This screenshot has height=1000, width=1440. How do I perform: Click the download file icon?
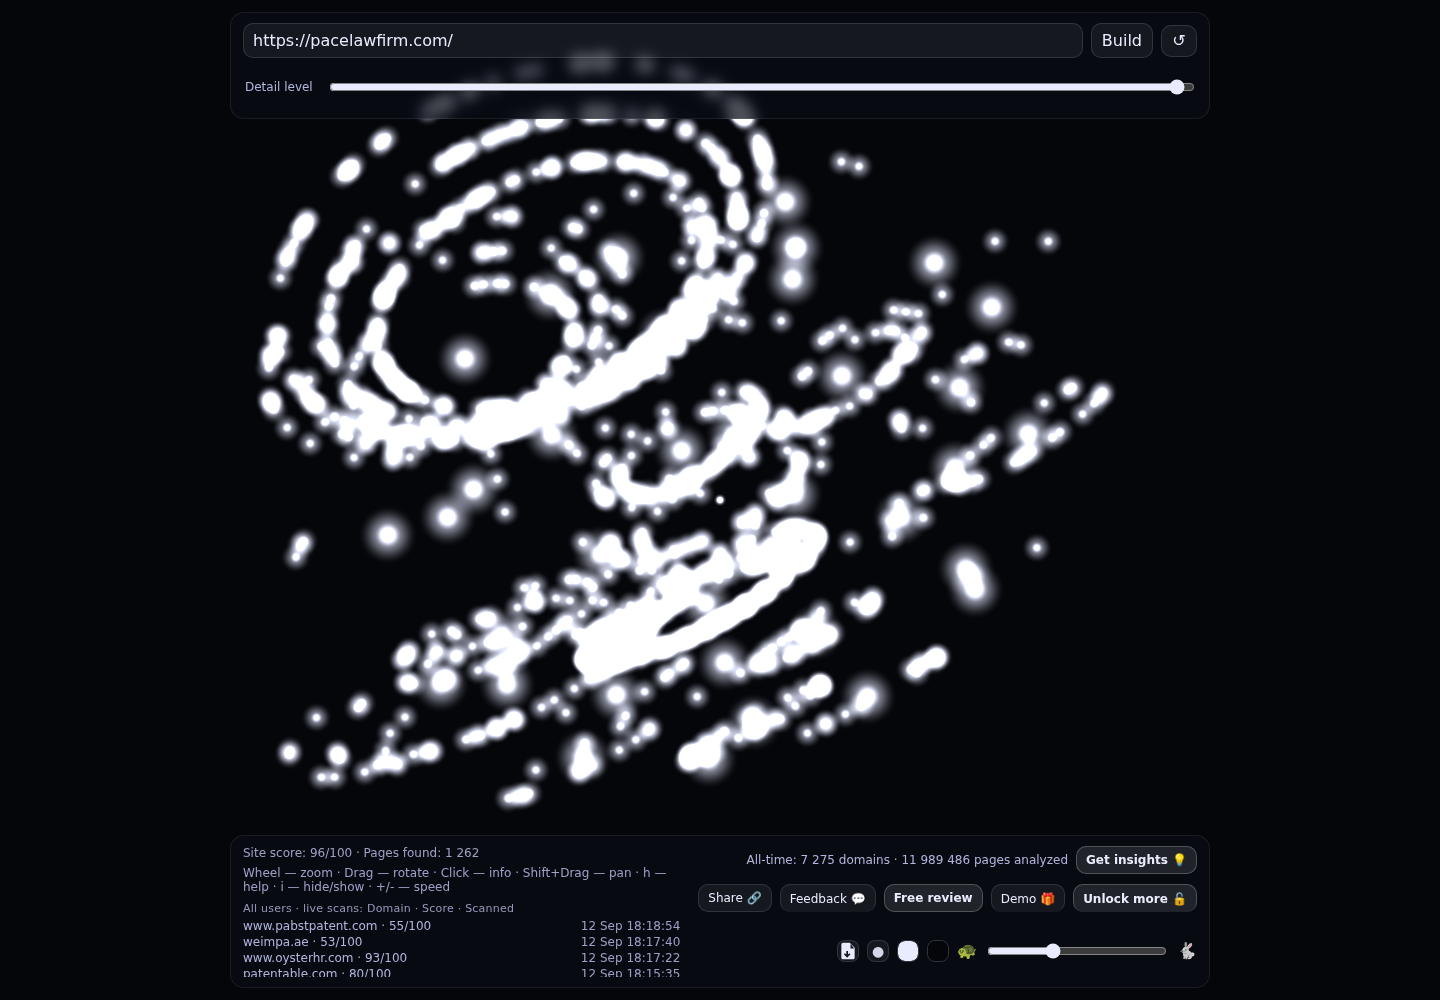848,951
